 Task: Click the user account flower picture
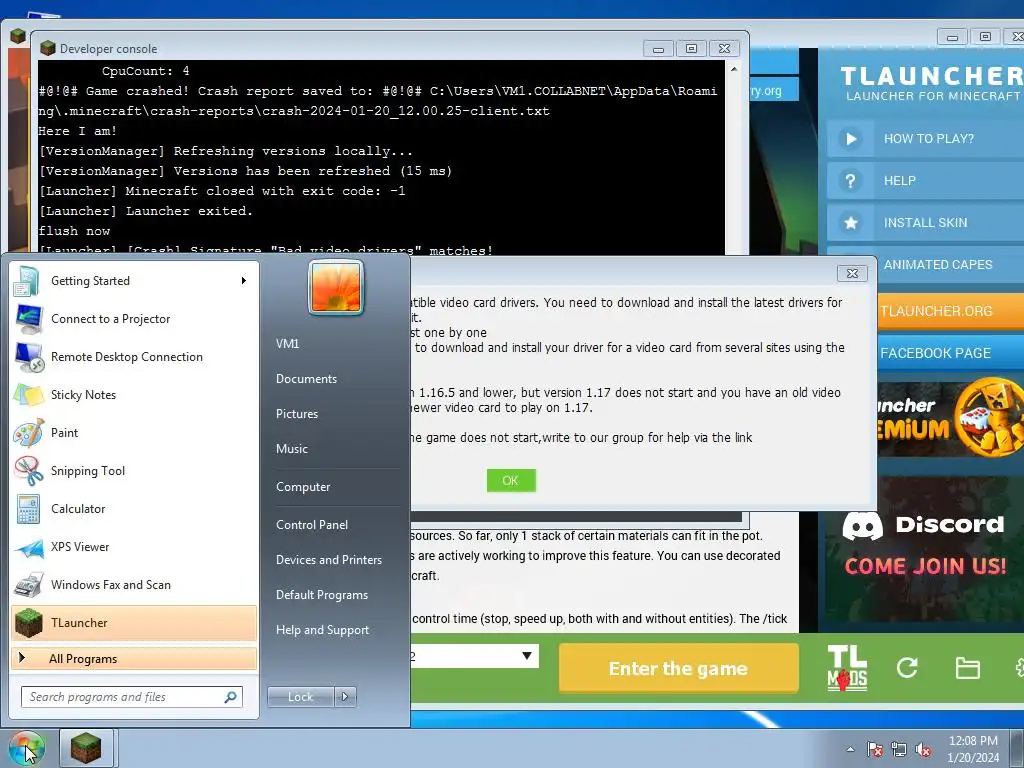coord(336,288)
